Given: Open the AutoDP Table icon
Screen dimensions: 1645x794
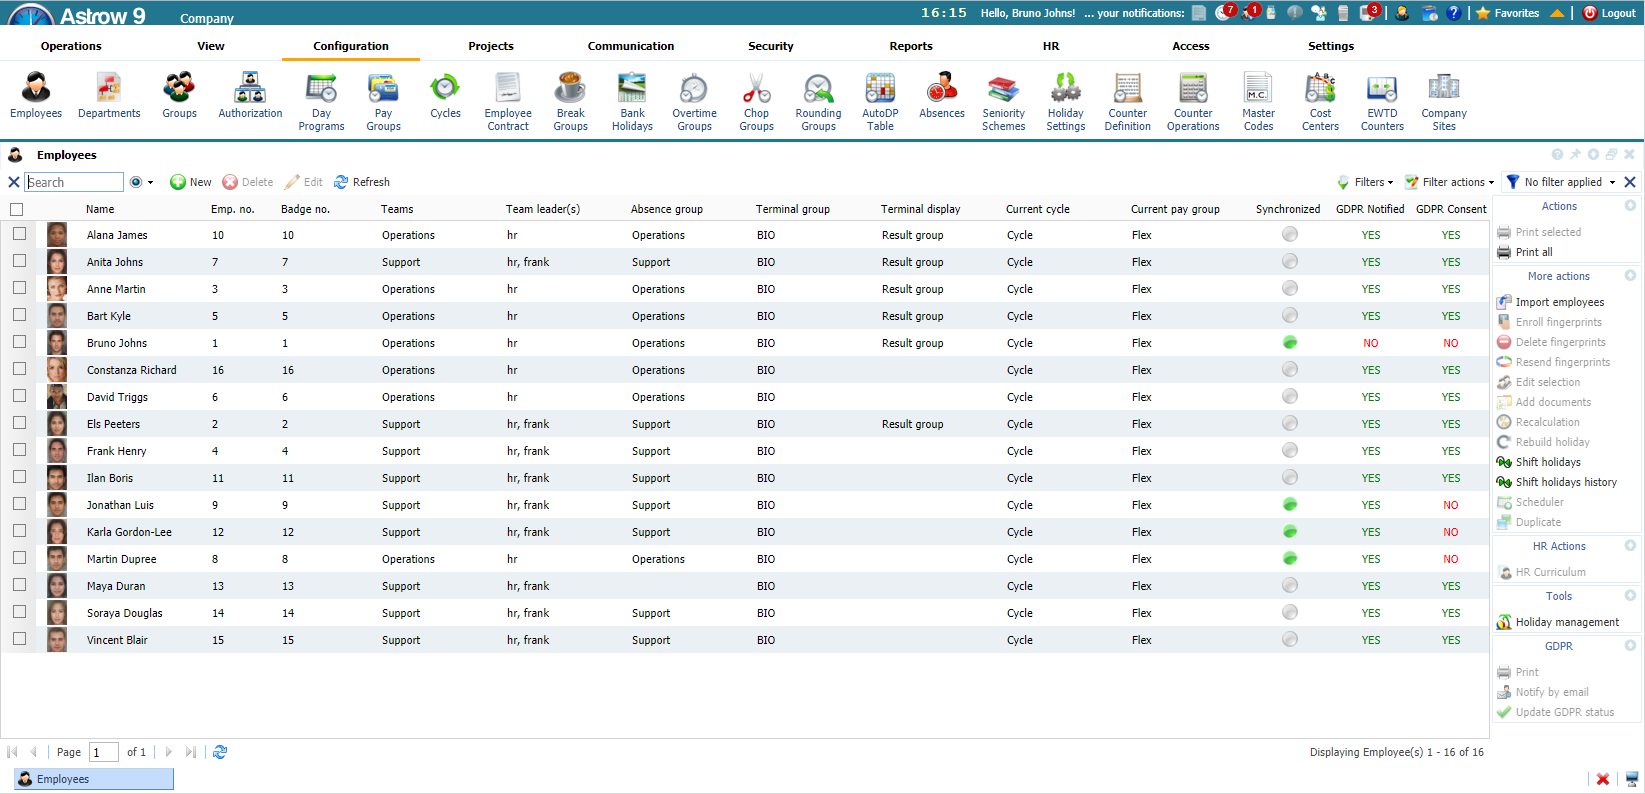Looking at the screenshot, I should pyautogui.click(x=880, y=101).
